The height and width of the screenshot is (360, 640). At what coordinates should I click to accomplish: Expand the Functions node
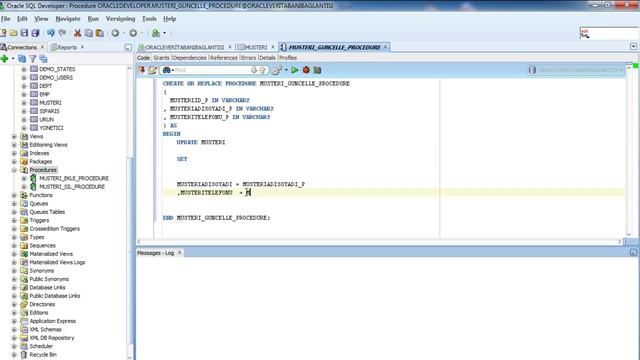[x=14, y=196]
